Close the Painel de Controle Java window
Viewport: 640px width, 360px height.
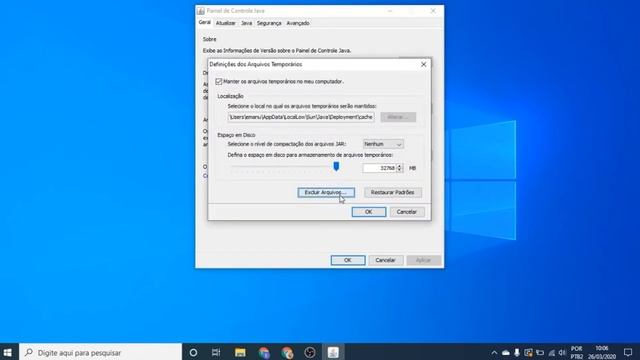(433, 11)
